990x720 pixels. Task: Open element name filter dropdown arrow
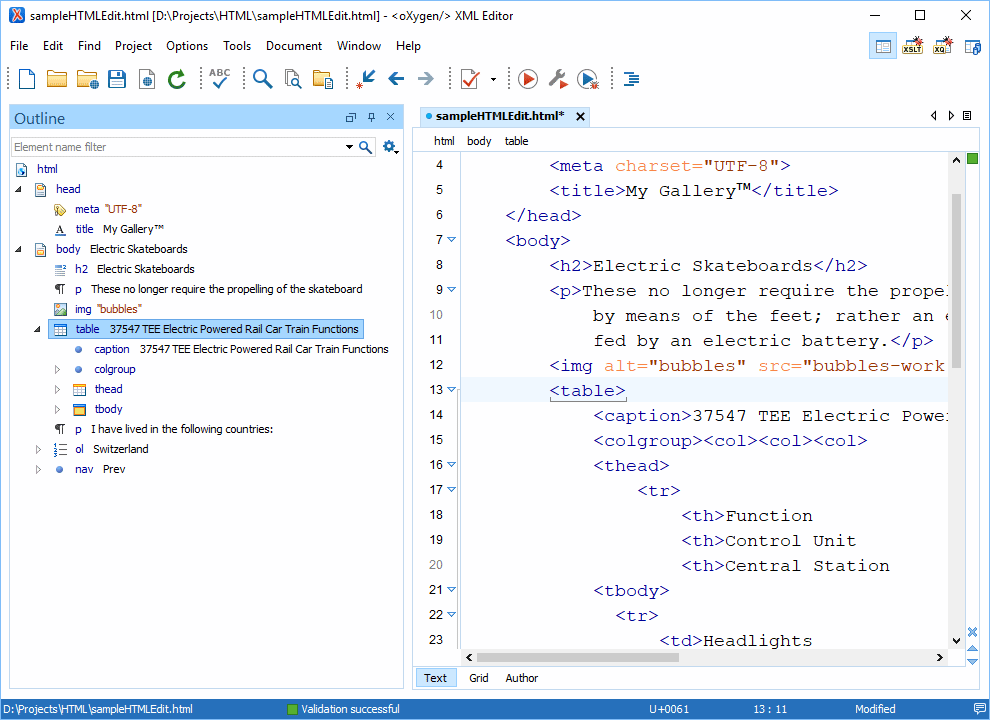coord(349,147)
